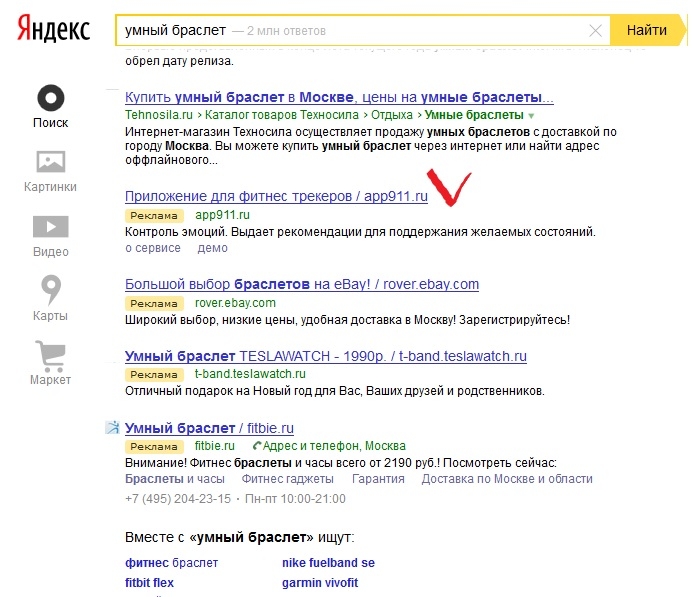Screen dimensions: 693x597
Task: Click the fitbie.ru favicon next to the result
Action: (x=113, y=427)
